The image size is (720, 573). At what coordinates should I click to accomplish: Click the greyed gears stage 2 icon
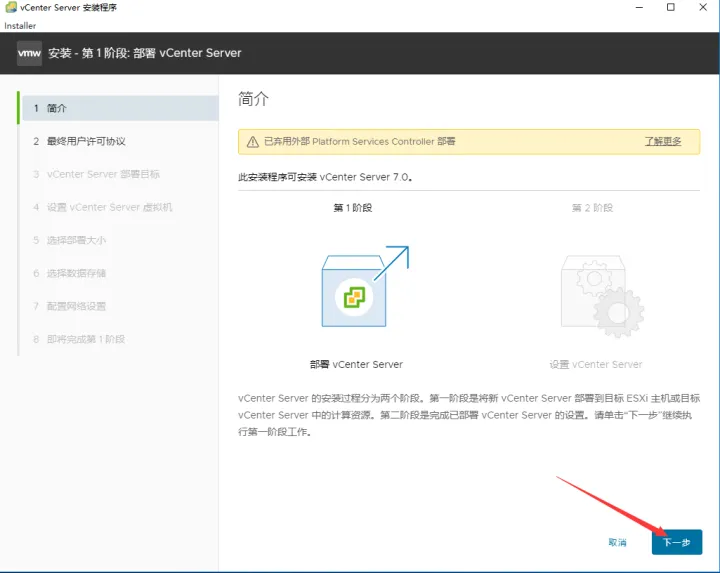(602, 296)
